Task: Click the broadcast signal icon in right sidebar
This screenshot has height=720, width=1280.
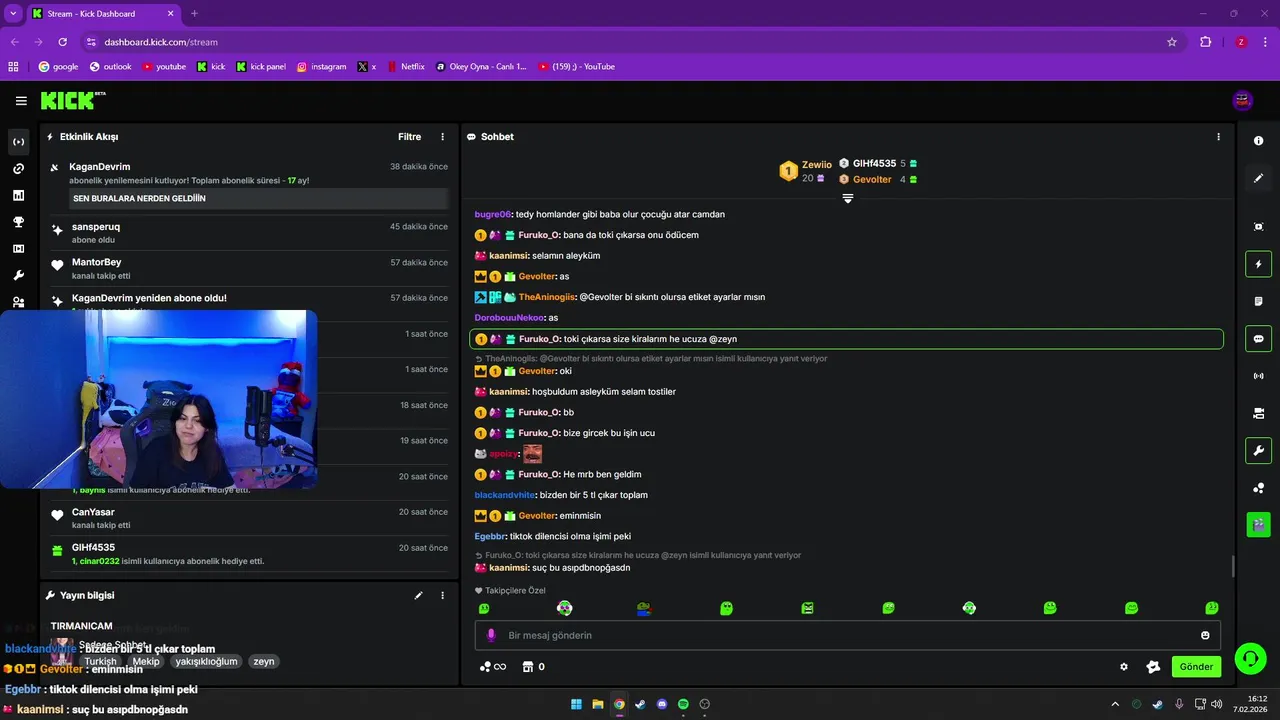Action: pyautogui.click(x=1258, y=376)
